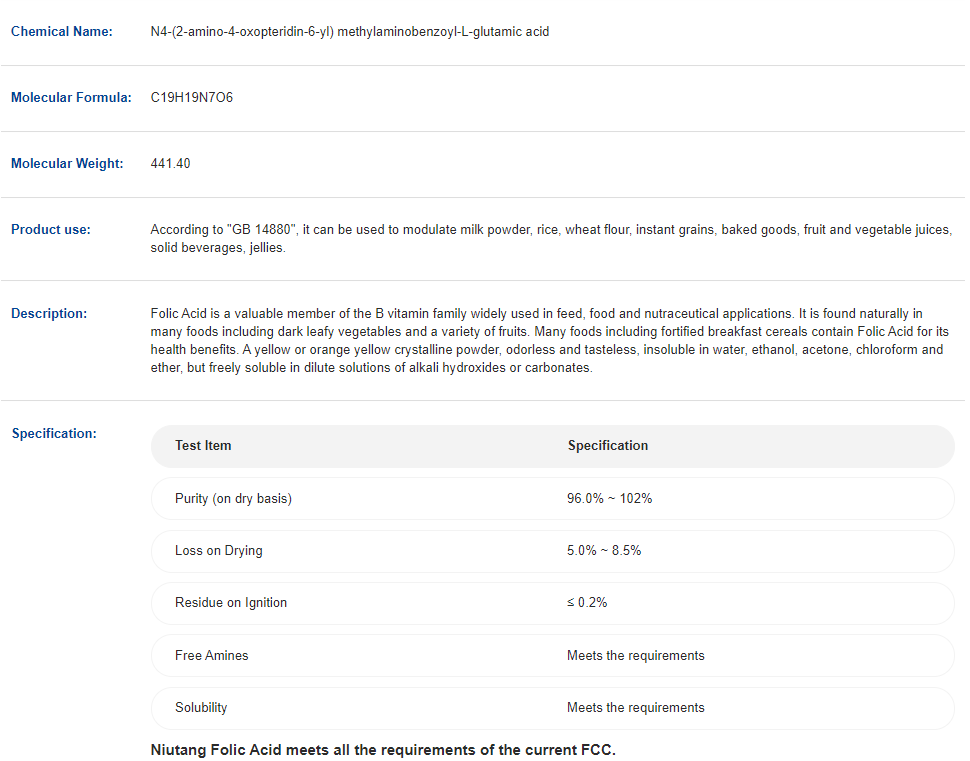Click the GB 14880 product use paragraph
This screenshot has height=761, width=970.
click(x=550, y=238)
